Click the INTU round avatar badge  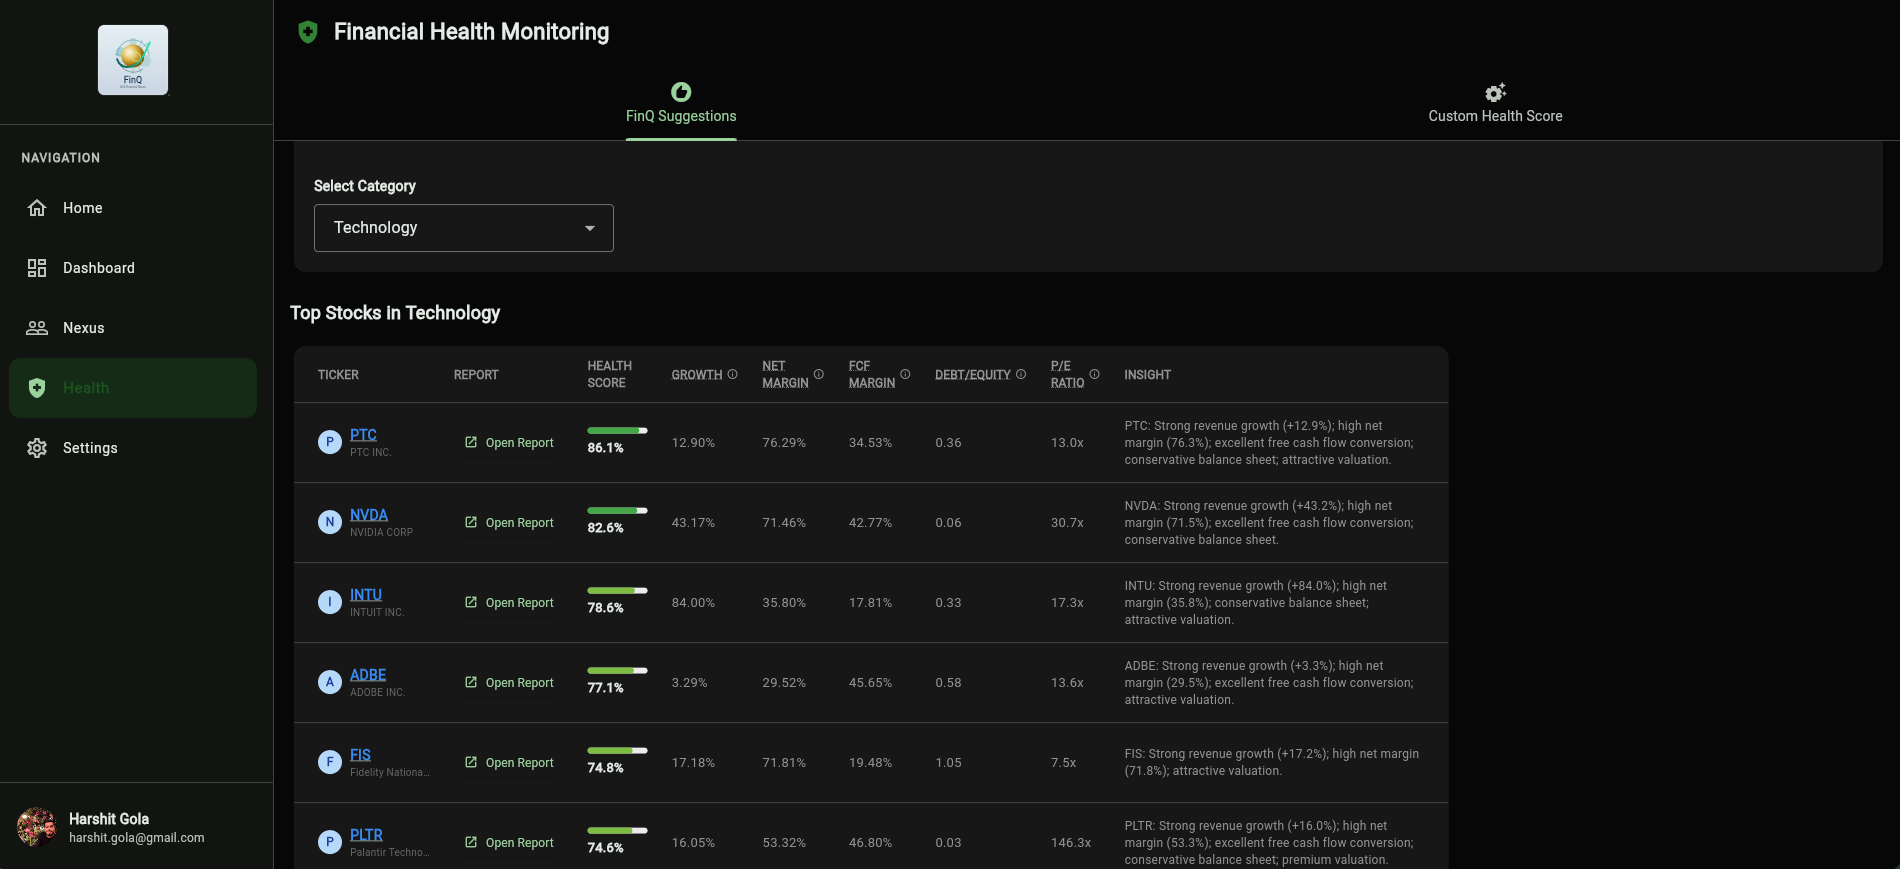(x=330, y=602)
